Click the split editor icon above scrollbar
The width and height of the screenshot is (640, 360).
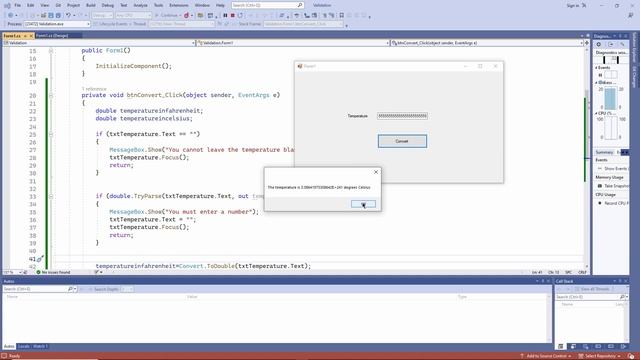pos(587,42)
